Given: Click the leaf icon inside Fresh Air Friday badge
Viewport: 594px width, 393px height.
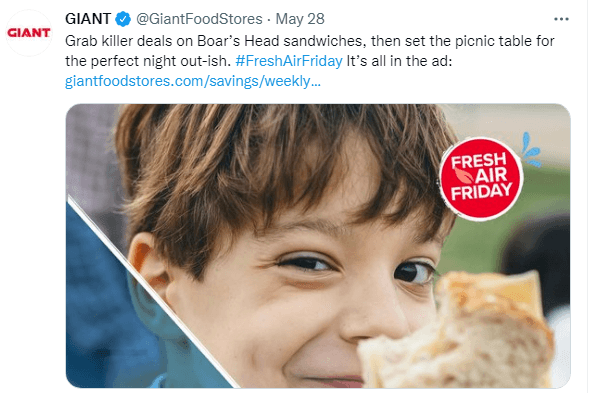Looking at the screenshot, I should [464, 175].
